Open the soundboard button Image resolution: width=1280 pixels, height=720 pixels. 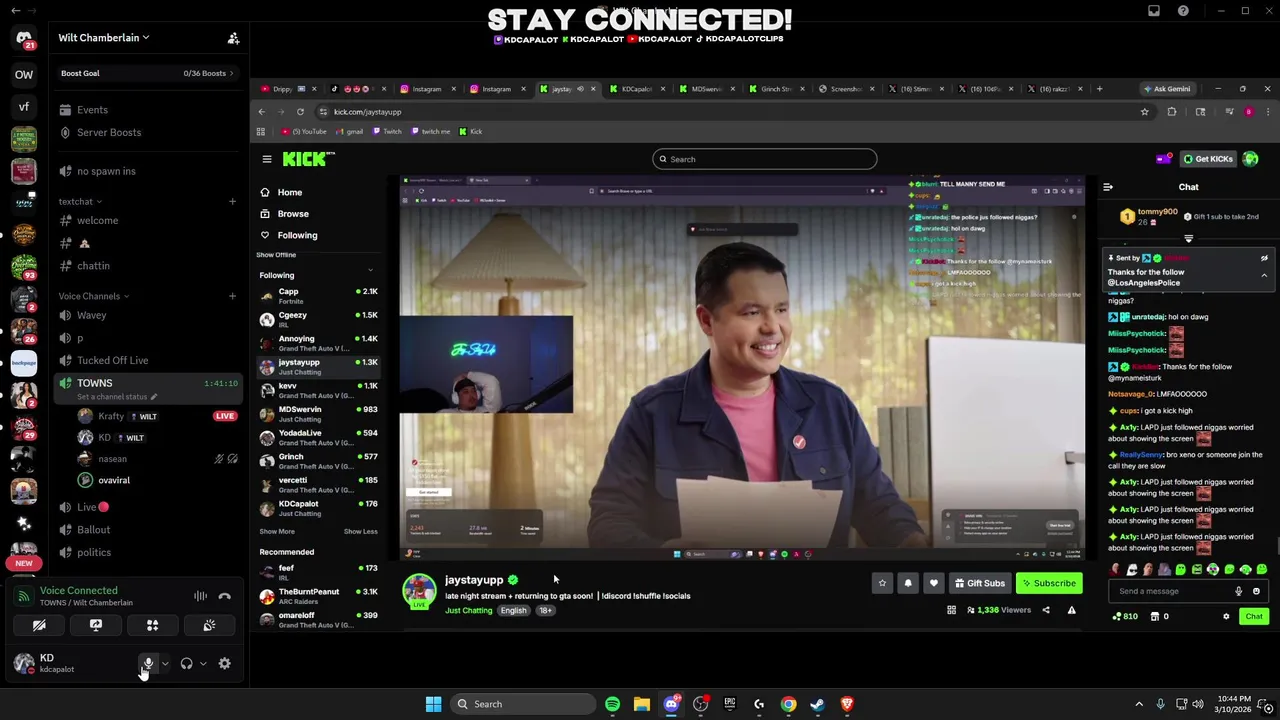[x=209, y=626]
